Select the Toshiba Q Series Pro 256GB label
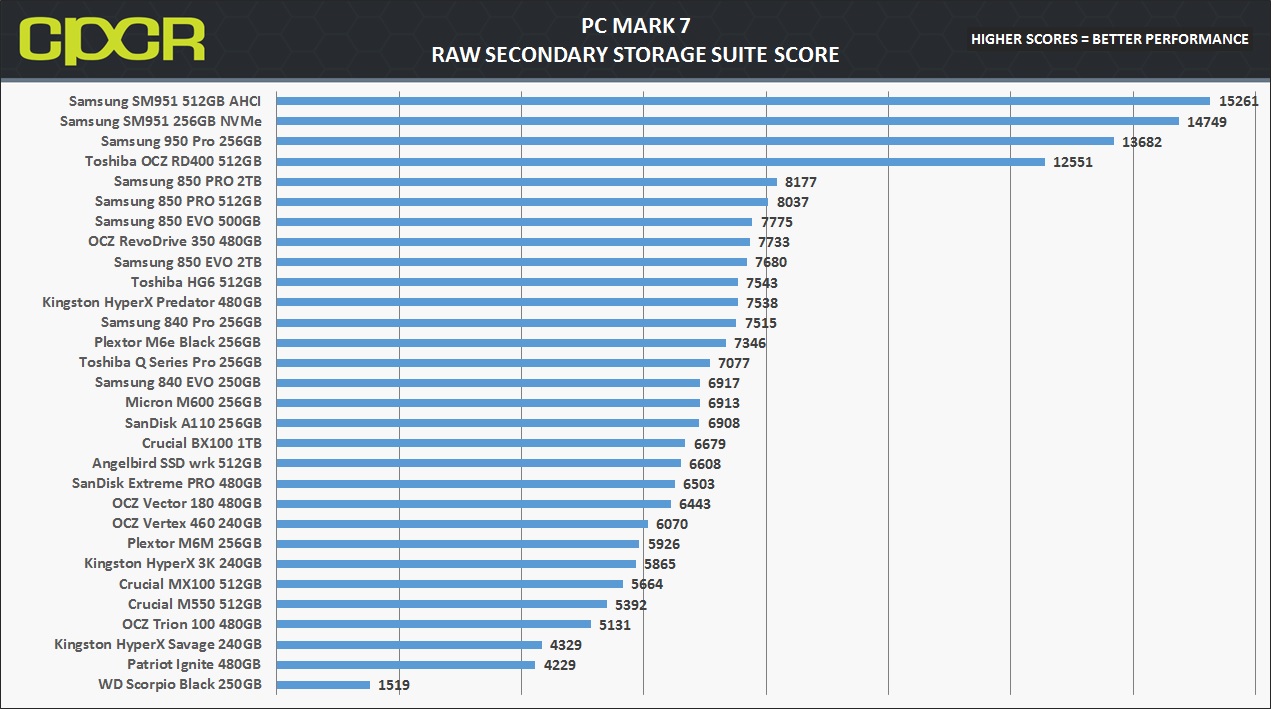The height and width of the screenshot is (709, 1271). pos(171,362)
